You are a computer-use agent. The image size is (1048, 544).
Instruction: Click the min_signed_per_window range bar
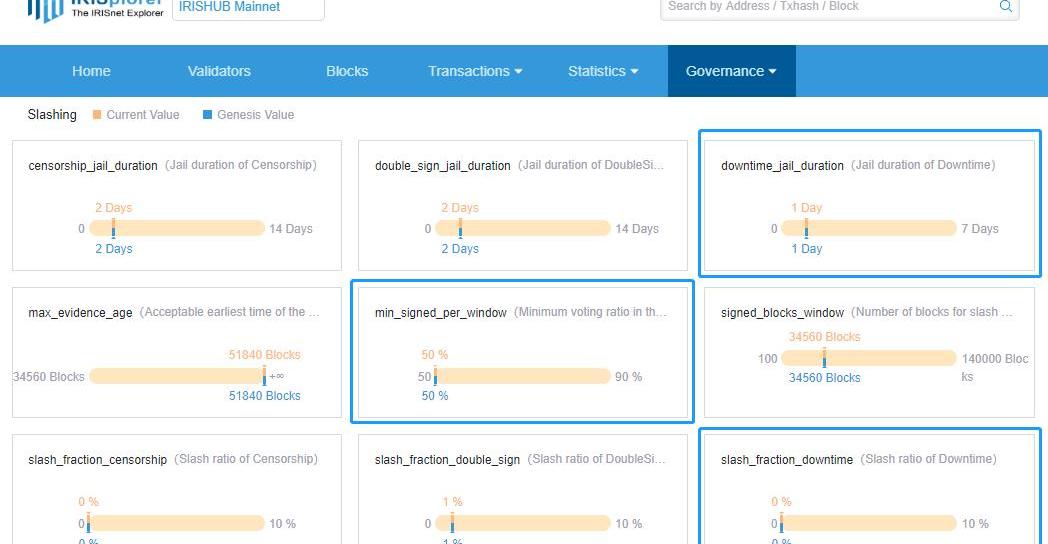point(523,376)
